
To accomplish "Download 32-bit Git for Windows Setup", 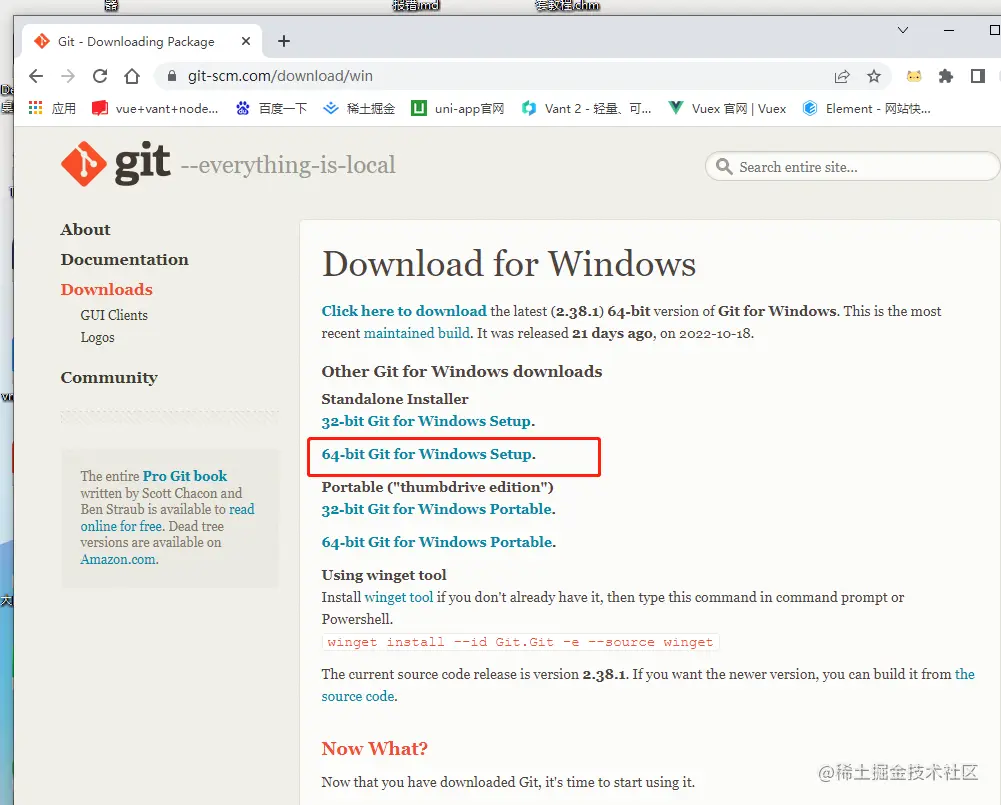I will coord(426,421).
